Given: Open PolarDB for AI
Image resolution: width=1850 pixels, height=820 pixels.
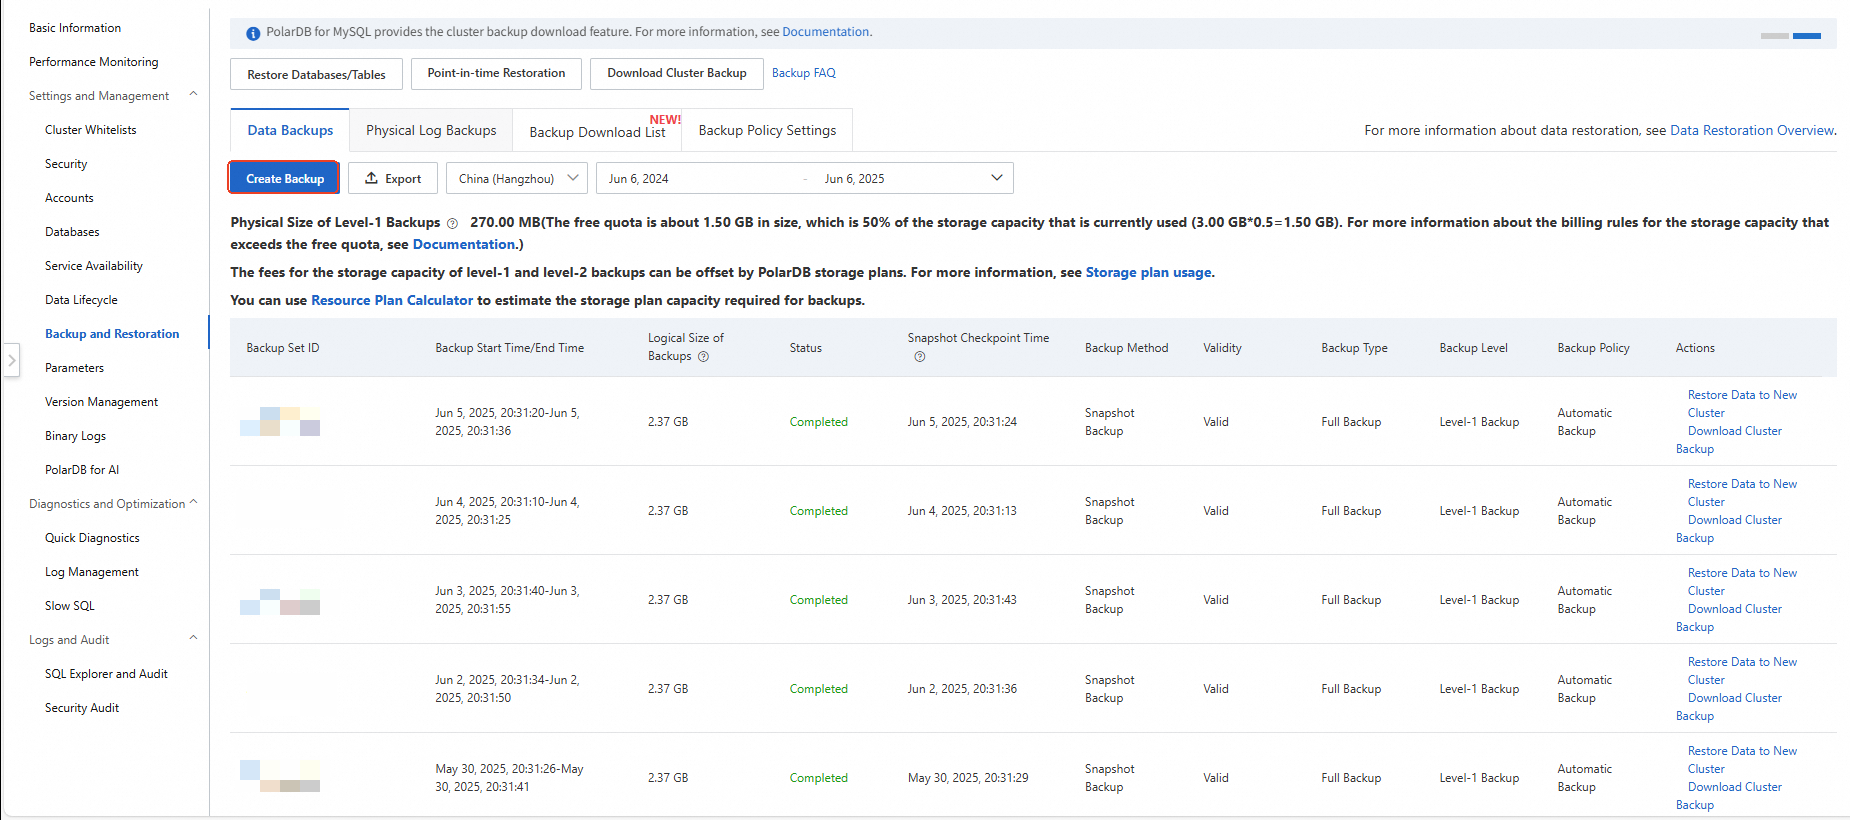Looking at the screenshot, I should pos(82,470).
